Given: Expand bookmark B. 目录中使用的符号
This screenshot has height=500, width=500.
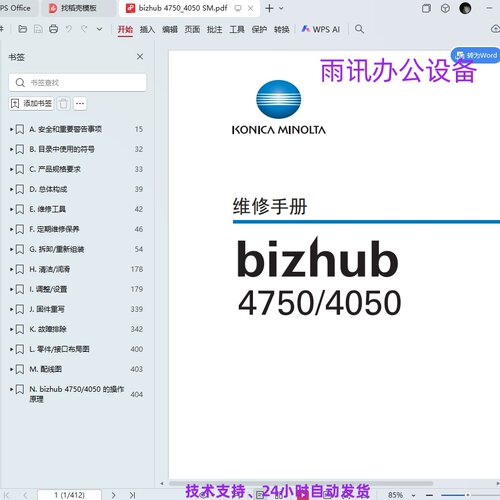Looking at the screenshot, I should click(11, 149).
